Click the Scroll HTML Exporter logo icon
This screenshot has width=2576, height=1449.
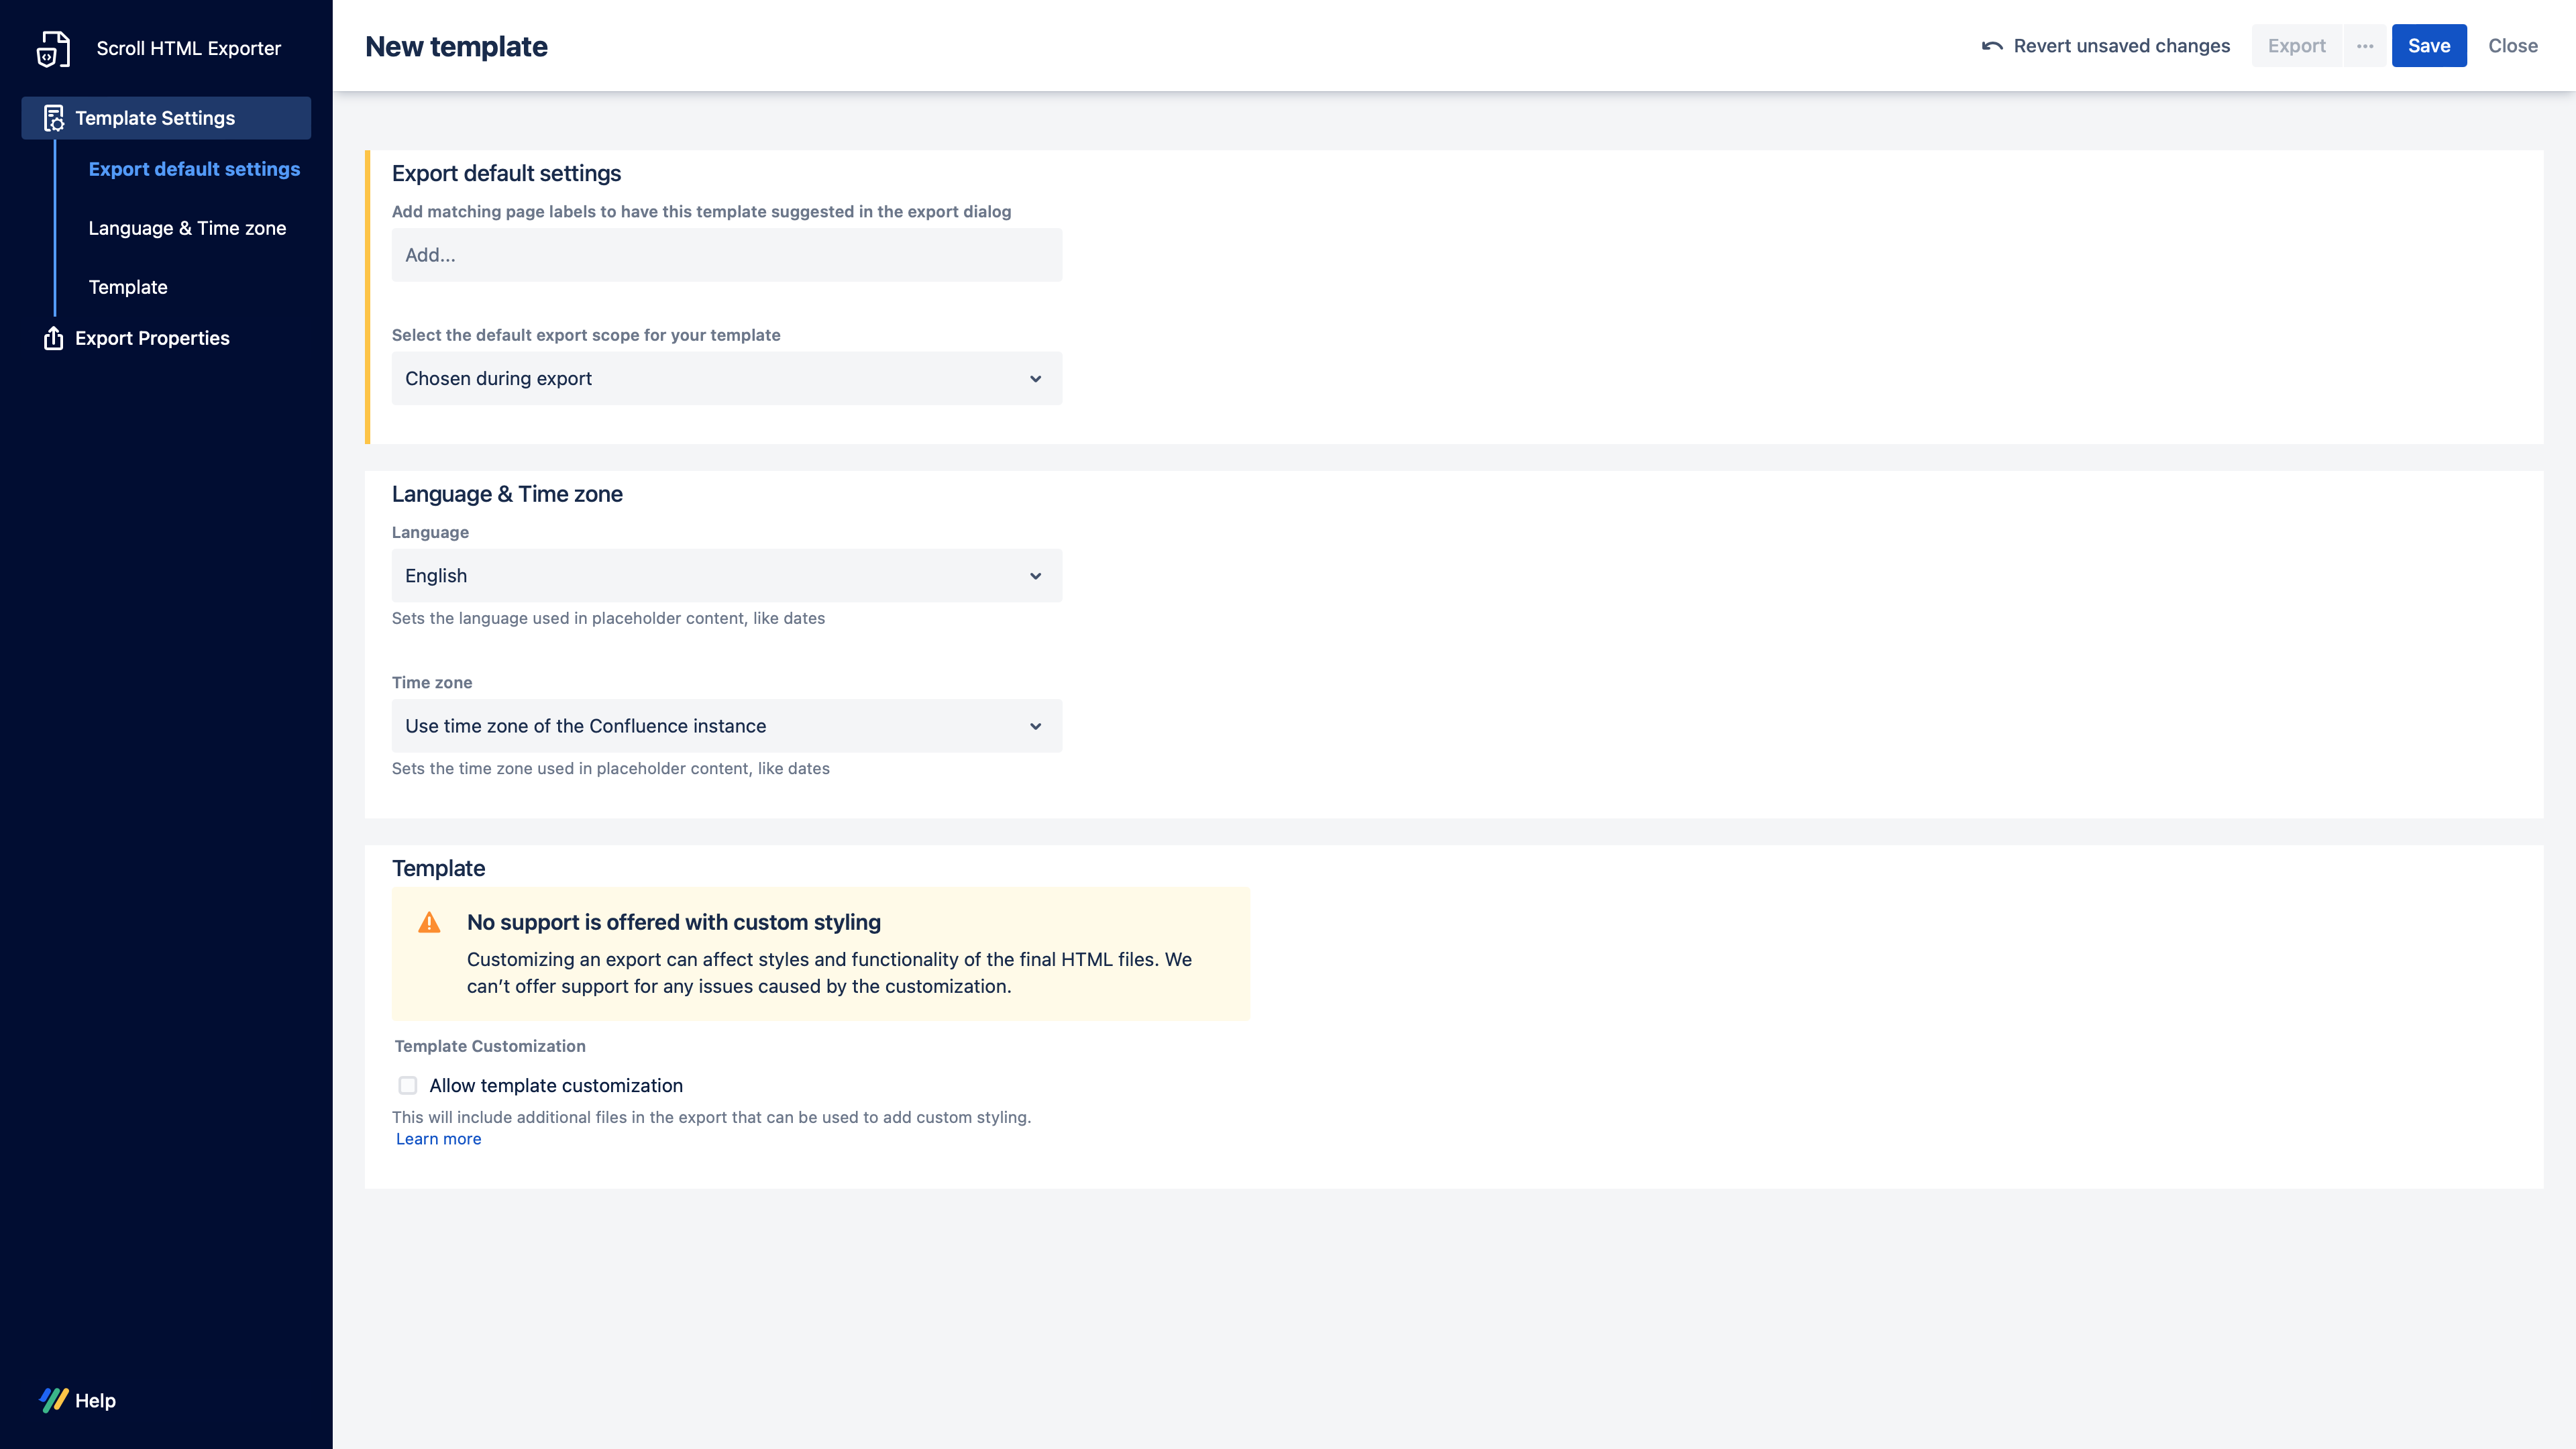click(53, 48)
